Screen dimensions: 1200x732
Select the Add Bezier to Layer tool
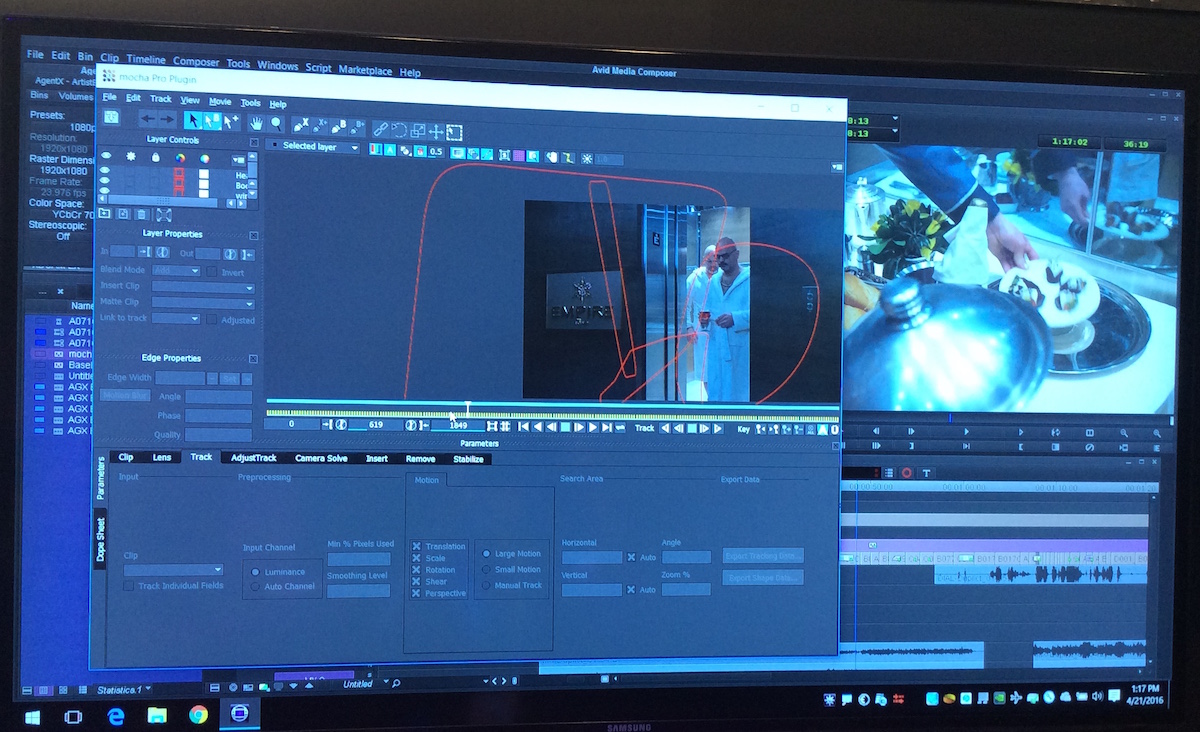click(x=357, y=127)
